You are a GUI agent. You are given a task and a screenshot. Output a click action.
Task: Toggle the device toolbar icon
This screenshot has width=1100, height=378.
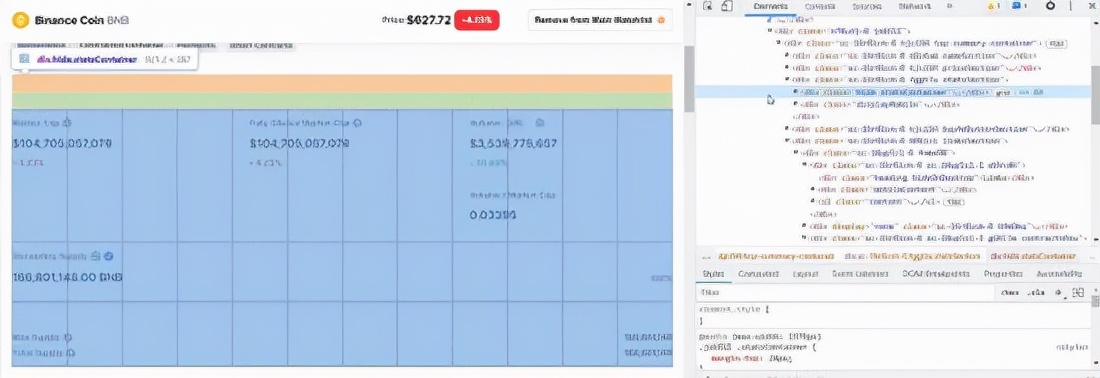(x=727, y=6)
